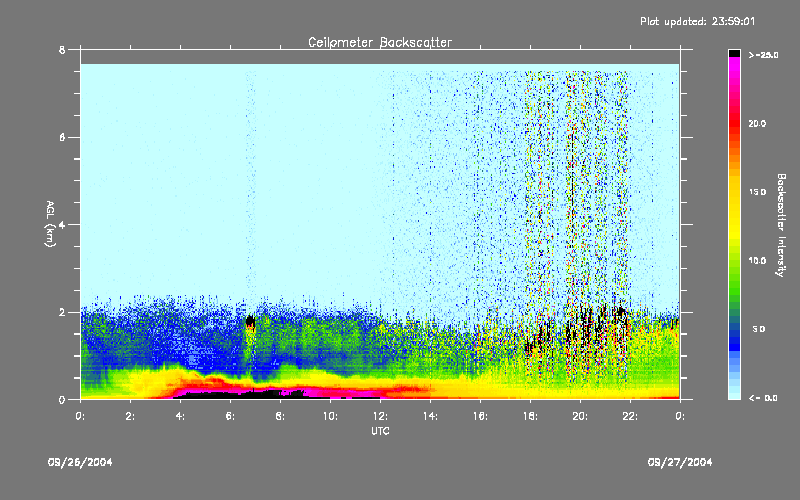
Task: Click the "<= 0.0" colorbar minimum label
Action: point(763,398)
